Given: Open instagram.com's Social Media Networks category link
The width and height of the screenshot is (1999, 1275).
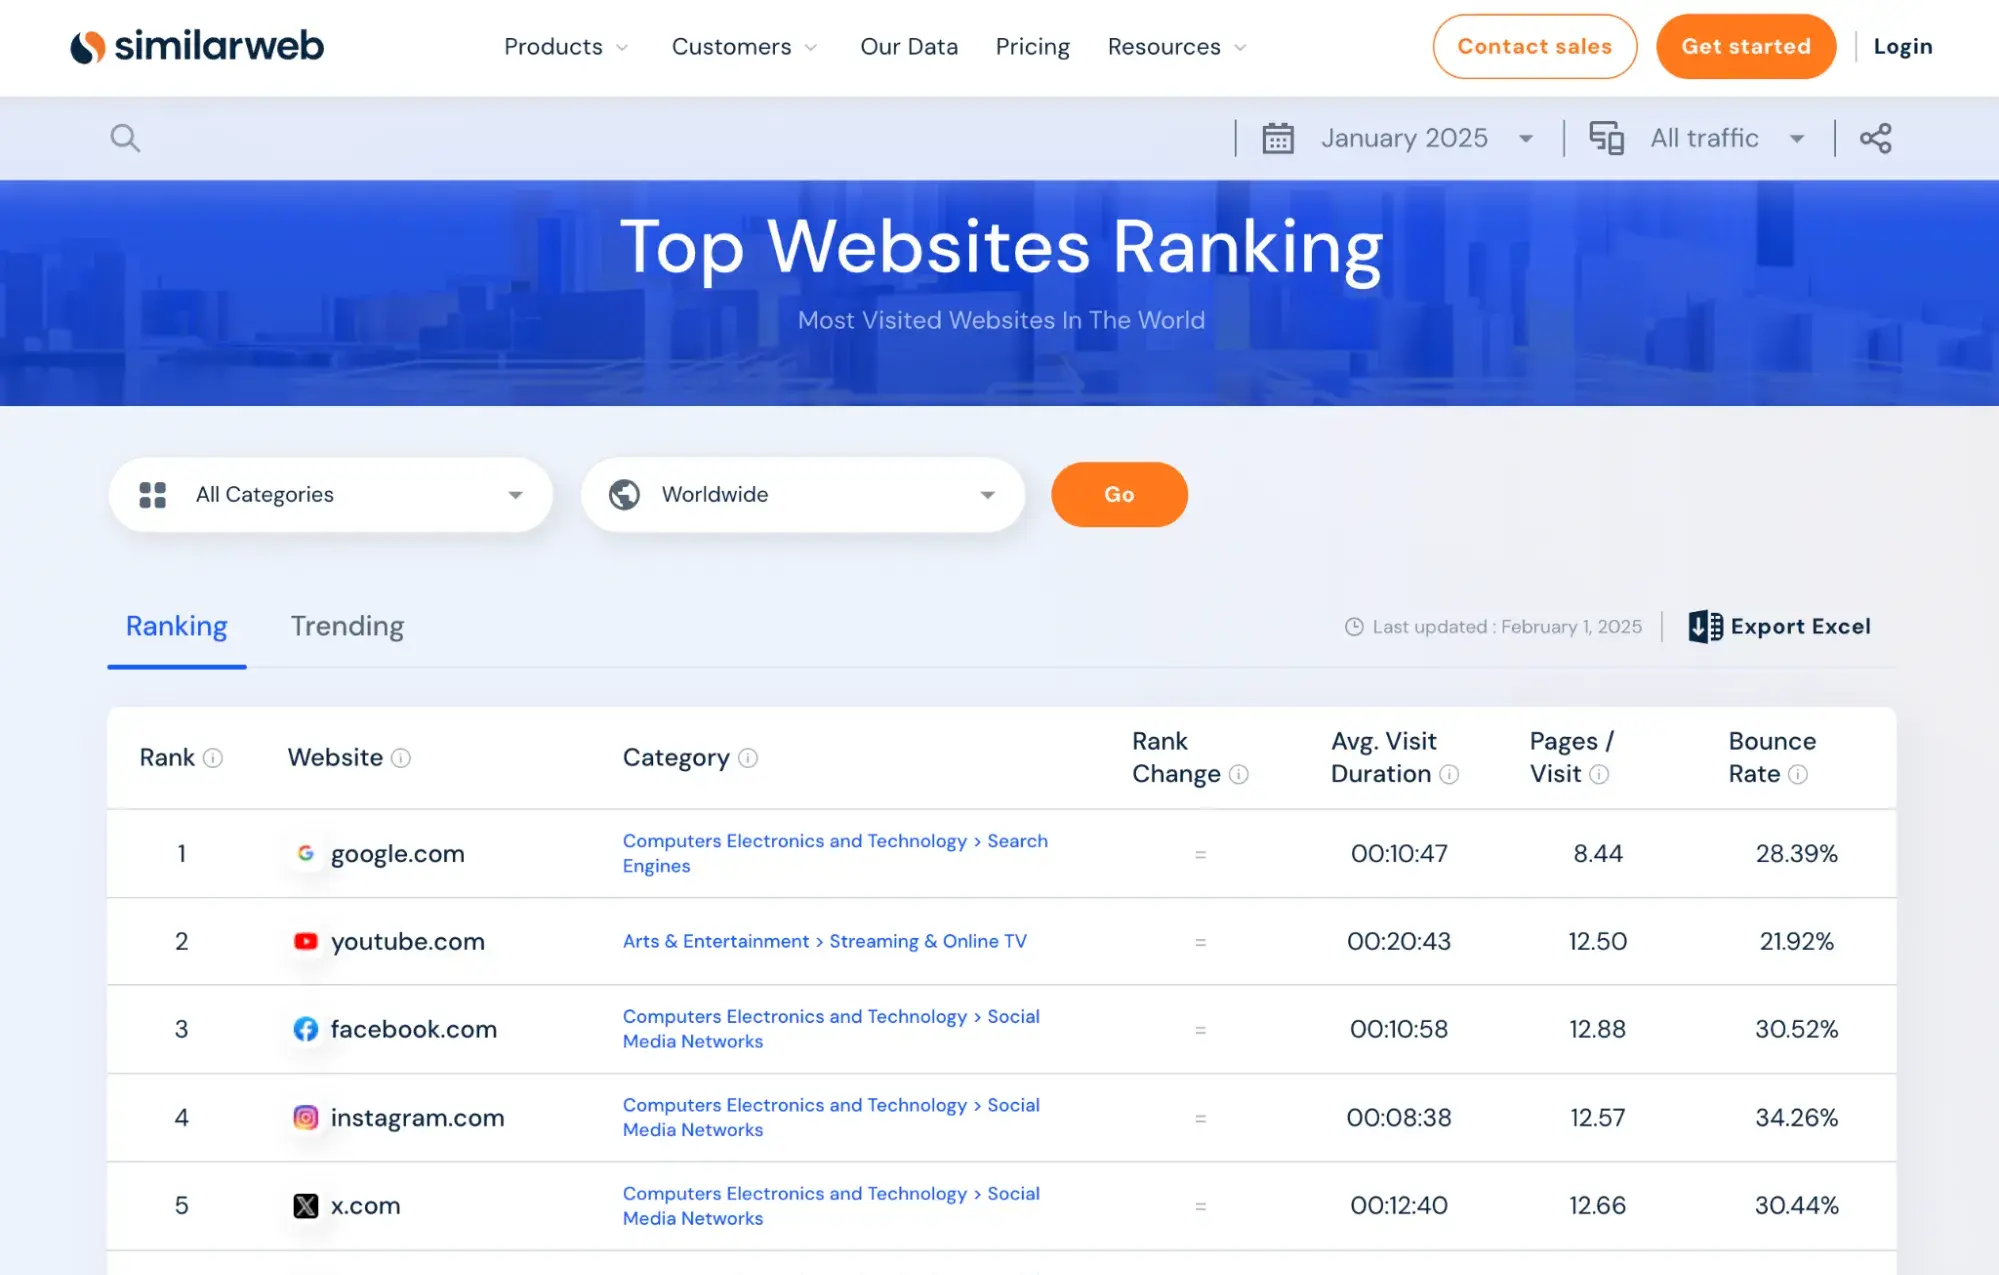Looking at the screenshot, I should [831, 1117].
